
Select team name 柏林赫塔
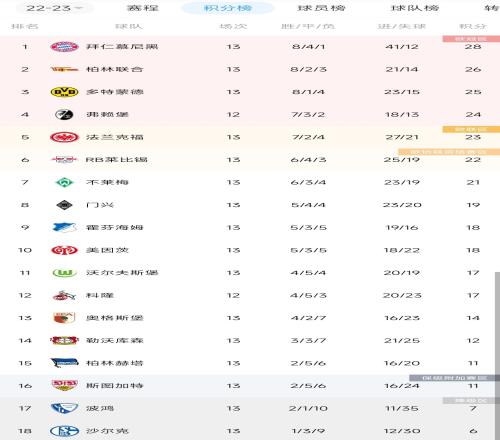(115, 363)
